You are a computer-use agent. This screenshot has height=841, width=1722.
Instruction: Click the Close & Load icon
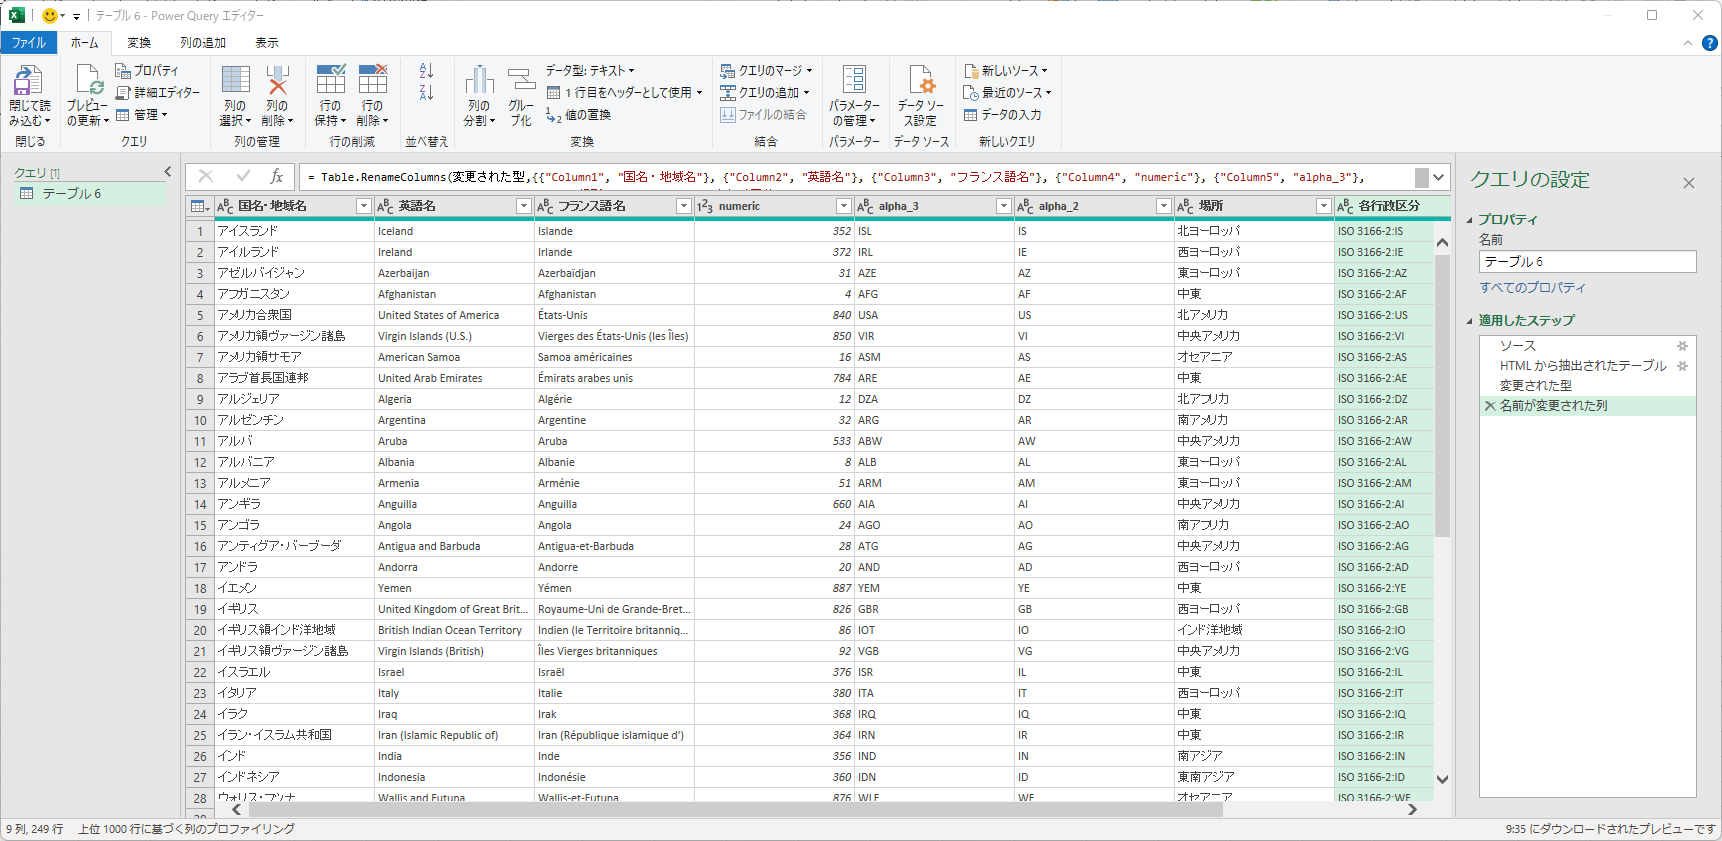pos(28,82)
